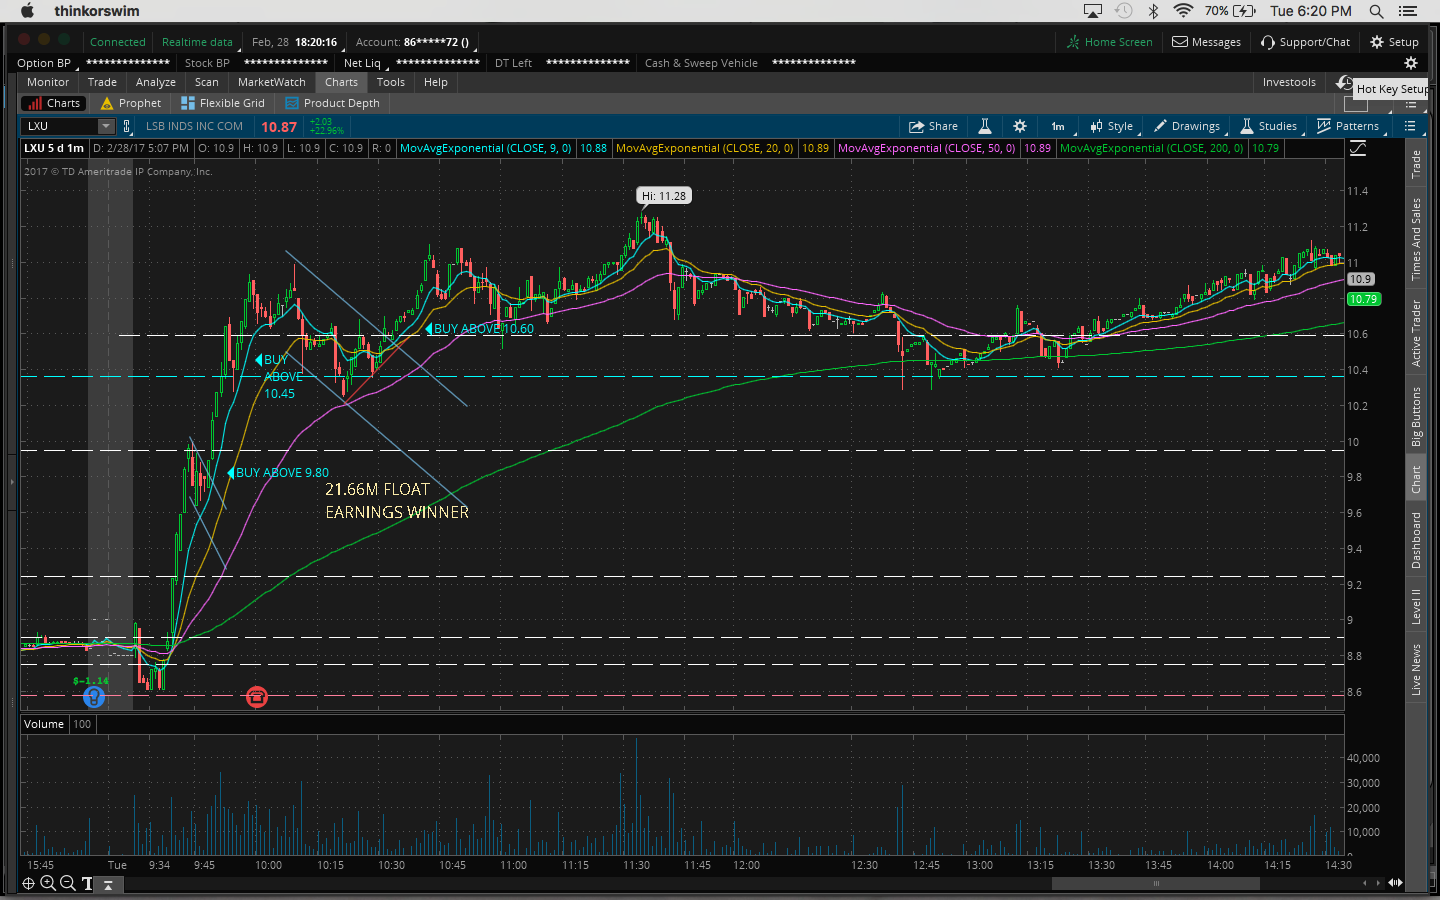This screenshot has width=1440, height=900.
Task: Select the MovAvgExponential (CLOSE, 200, 0) study label
Action: pyautogui.click(x=1152, y=148)
